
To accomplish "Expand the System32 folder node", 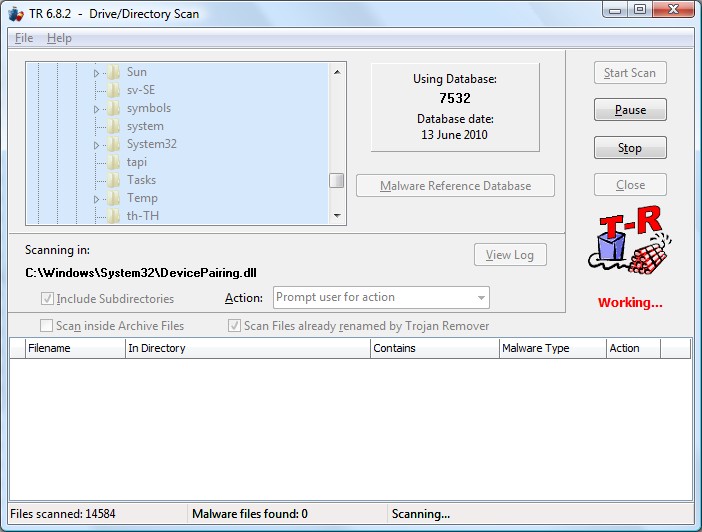I will pos(96,145).
